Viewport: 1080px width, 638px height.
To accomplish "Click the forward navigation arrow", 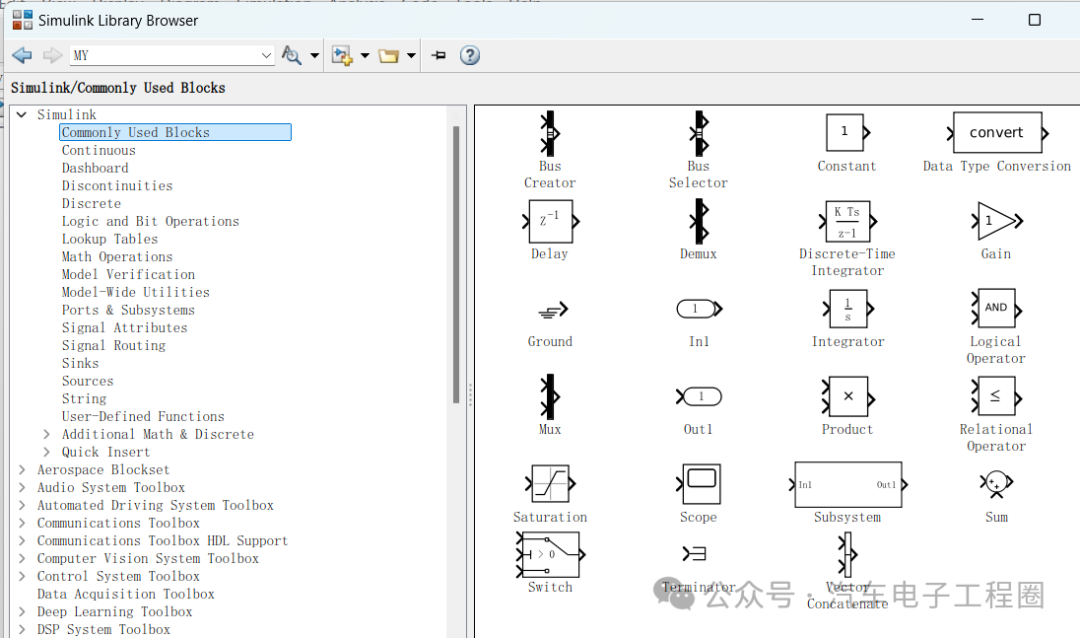I will pos(52,55).
